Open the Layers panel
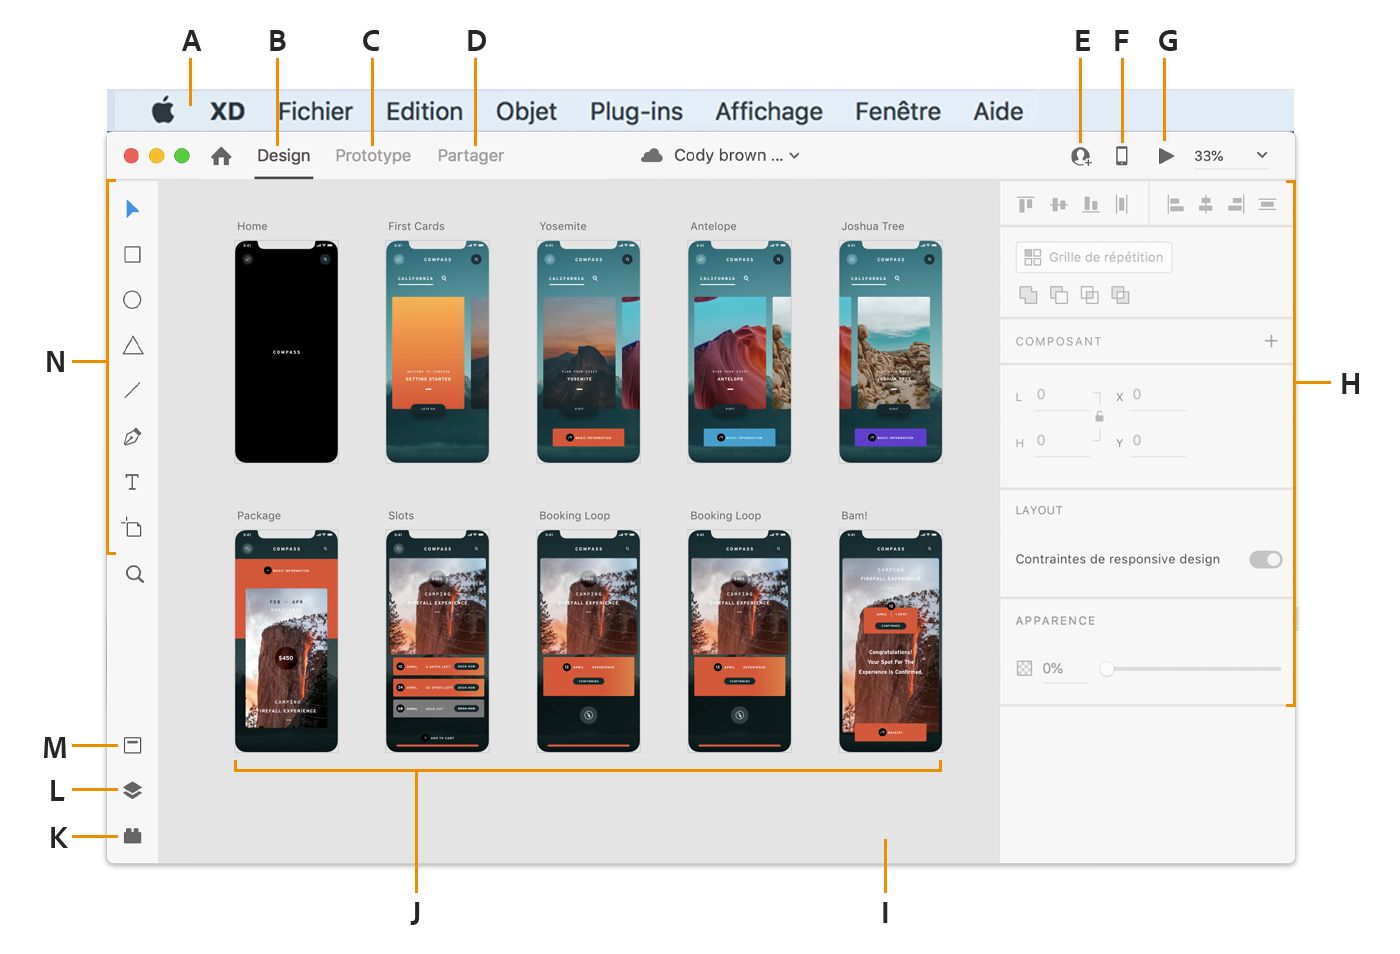Viewport: 1400px width, 954px height. pos(133,790)
